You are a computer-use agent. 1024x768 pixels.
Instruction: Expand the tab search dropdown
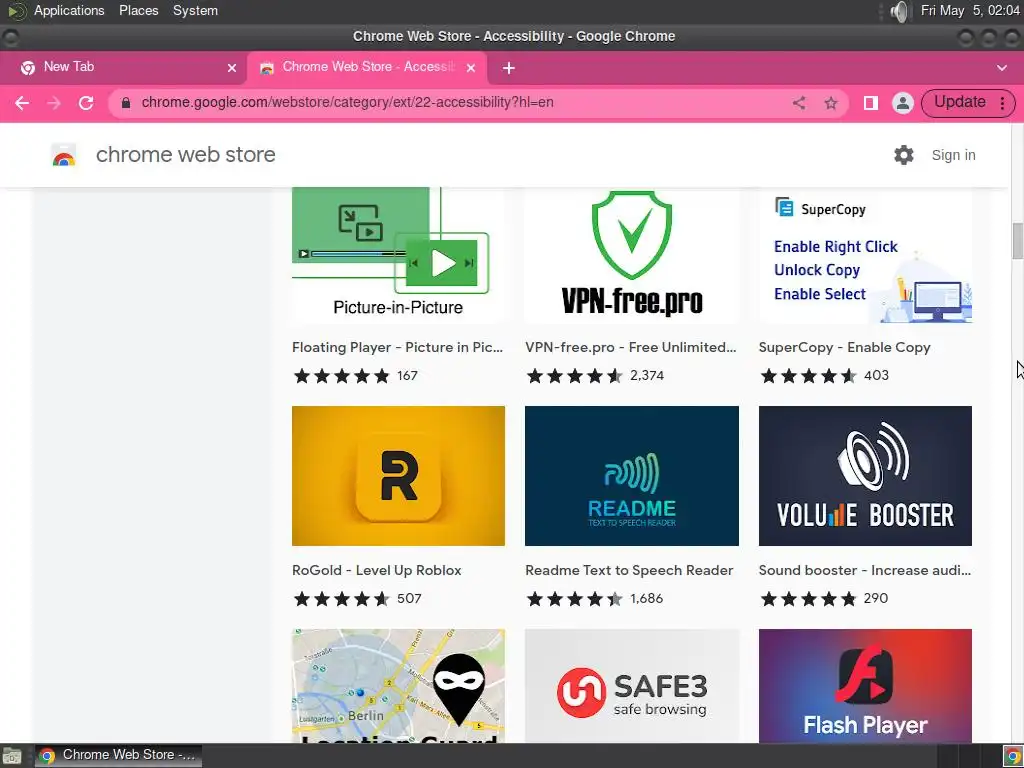(1002, 68)
